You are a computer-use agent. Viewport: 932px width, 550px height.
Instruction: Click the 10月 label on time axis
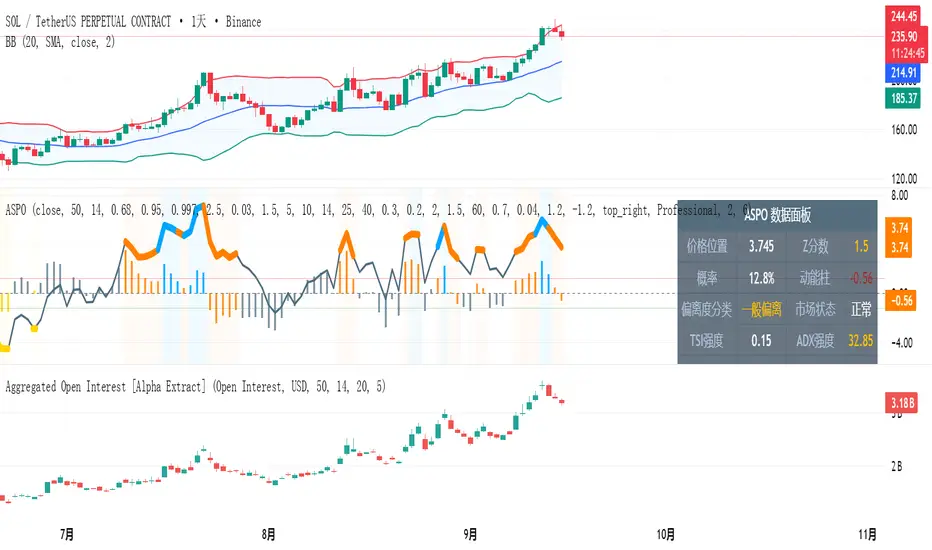666,535
